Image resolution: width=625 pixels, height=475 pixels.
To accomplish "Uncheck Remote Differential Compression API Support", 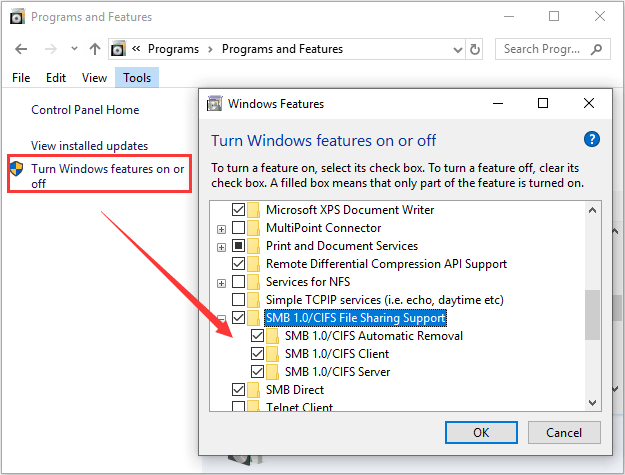I will 238,263.
